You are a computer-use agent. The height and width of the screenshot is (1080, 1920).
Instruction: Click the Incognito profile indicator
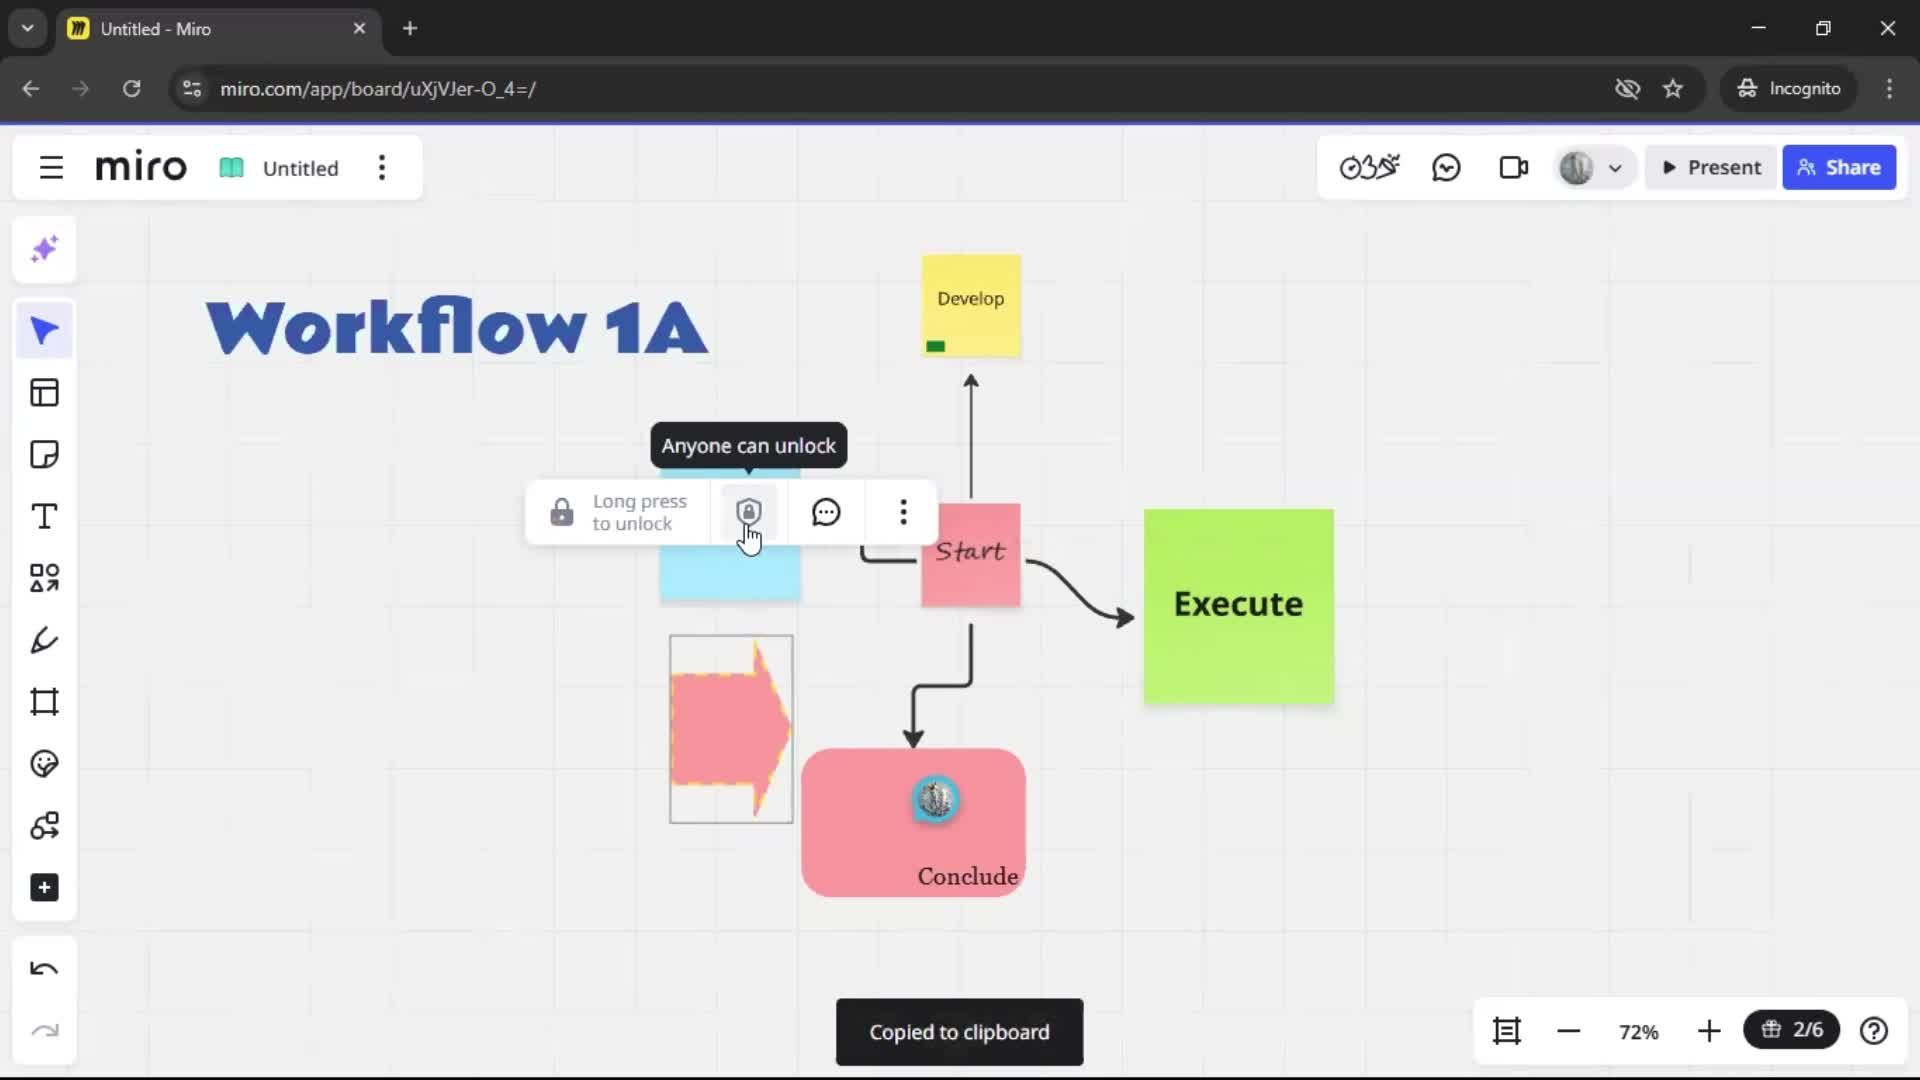pos(1789,88)
